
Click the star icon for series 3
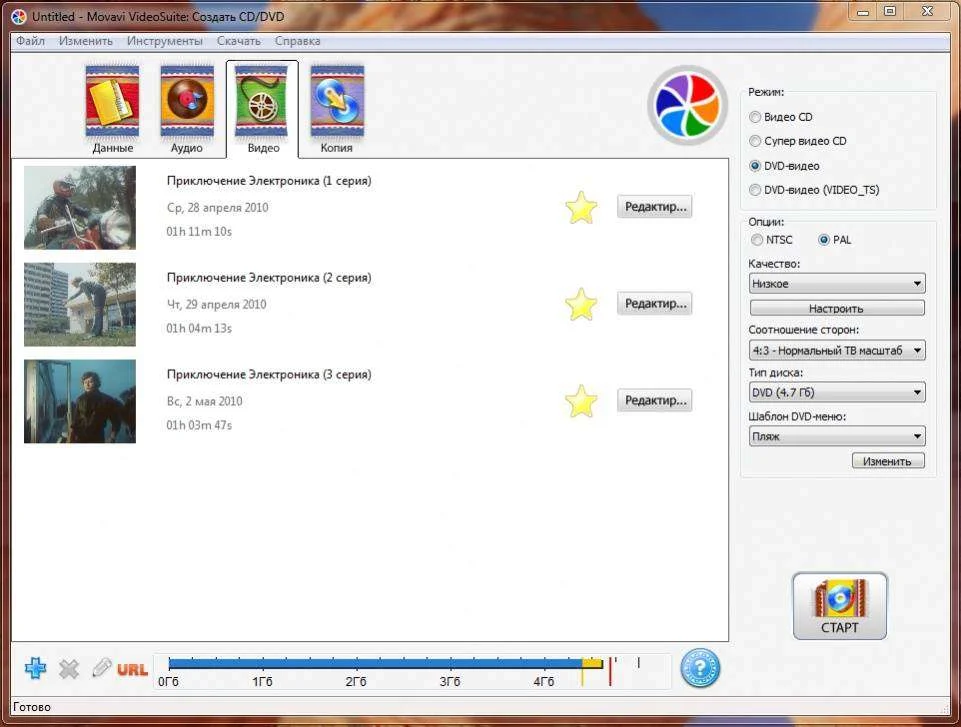581,402
